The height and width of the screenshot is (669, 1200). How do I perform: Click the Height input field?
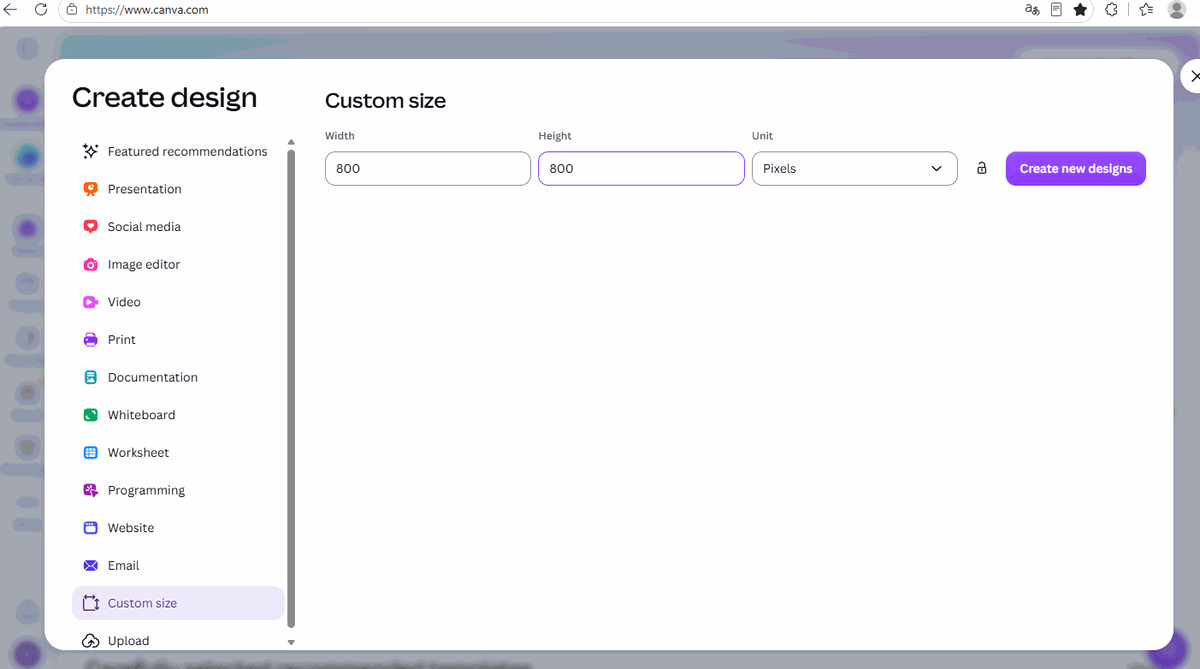click(641, 169)
